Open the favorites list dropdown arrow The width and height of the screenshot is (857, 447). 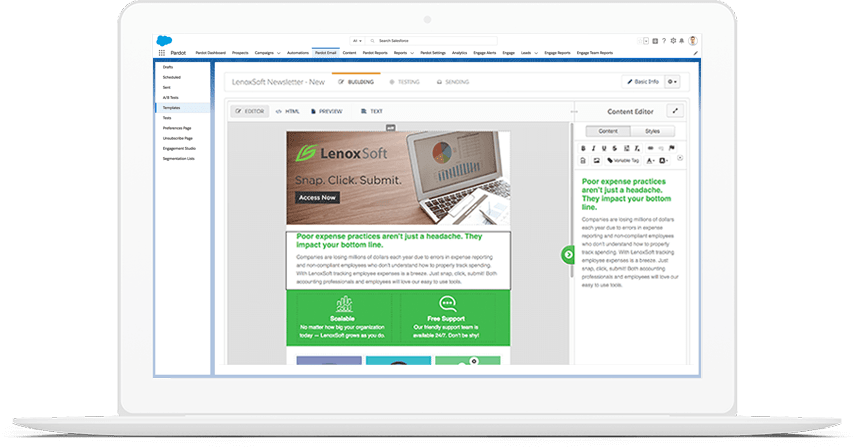coord(646,41)
